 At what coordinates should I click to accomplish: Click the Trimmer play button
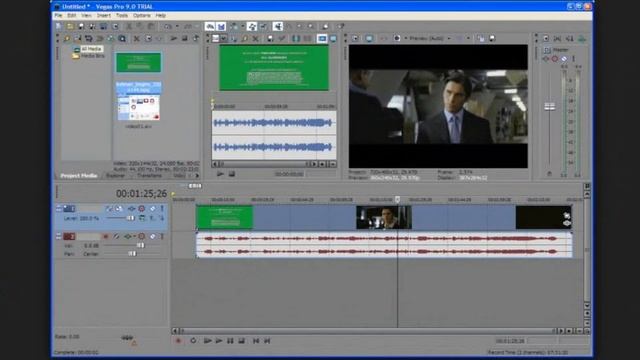[x=220, y=174]
